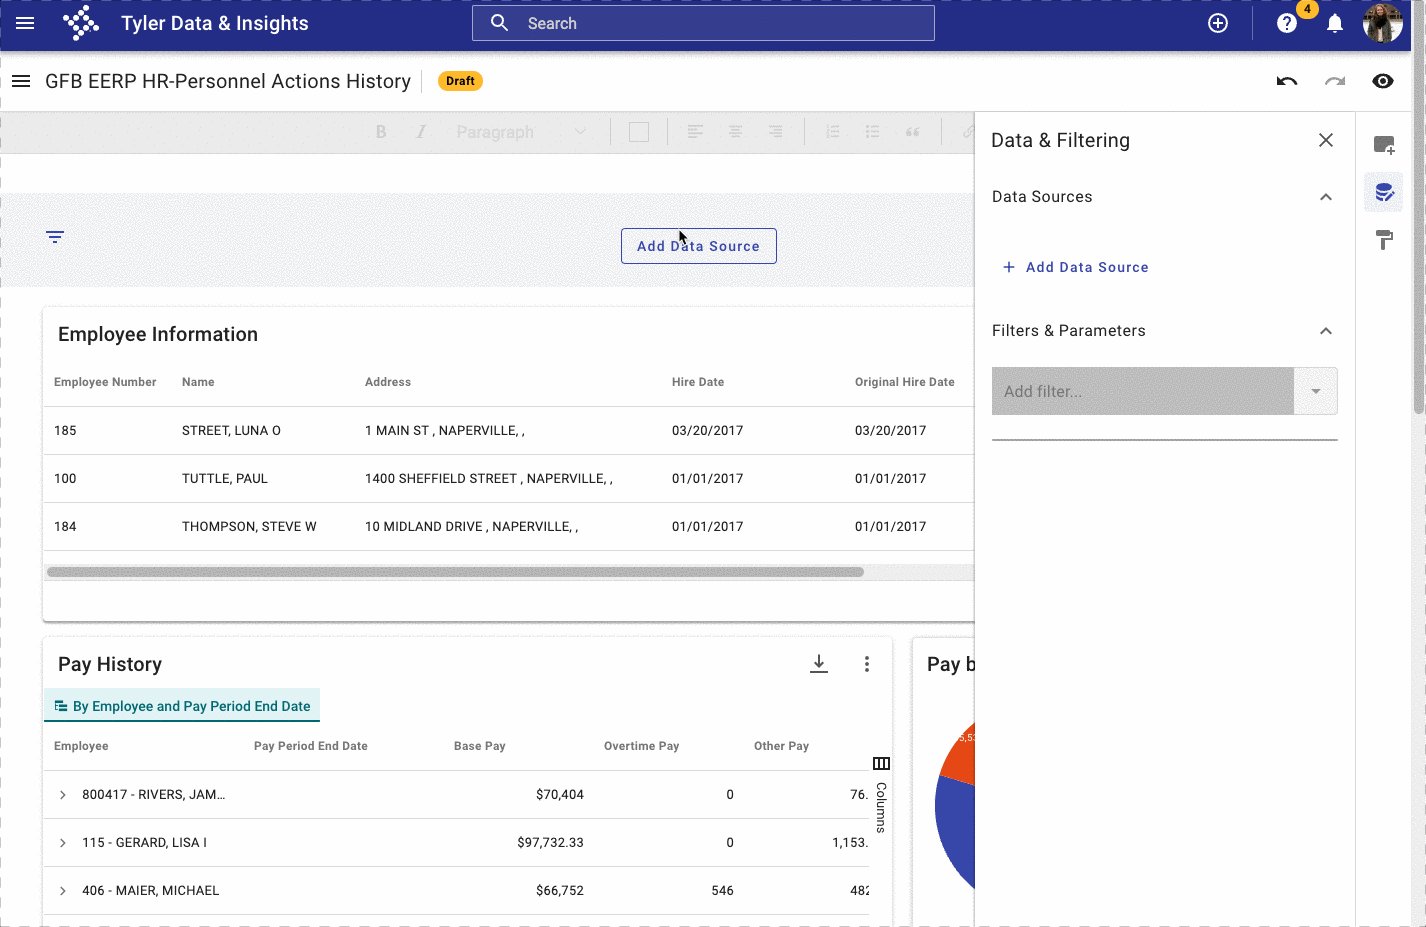1426x927 pixels.
Task: Click the blue pie chart slice
Action: (954, 832)
